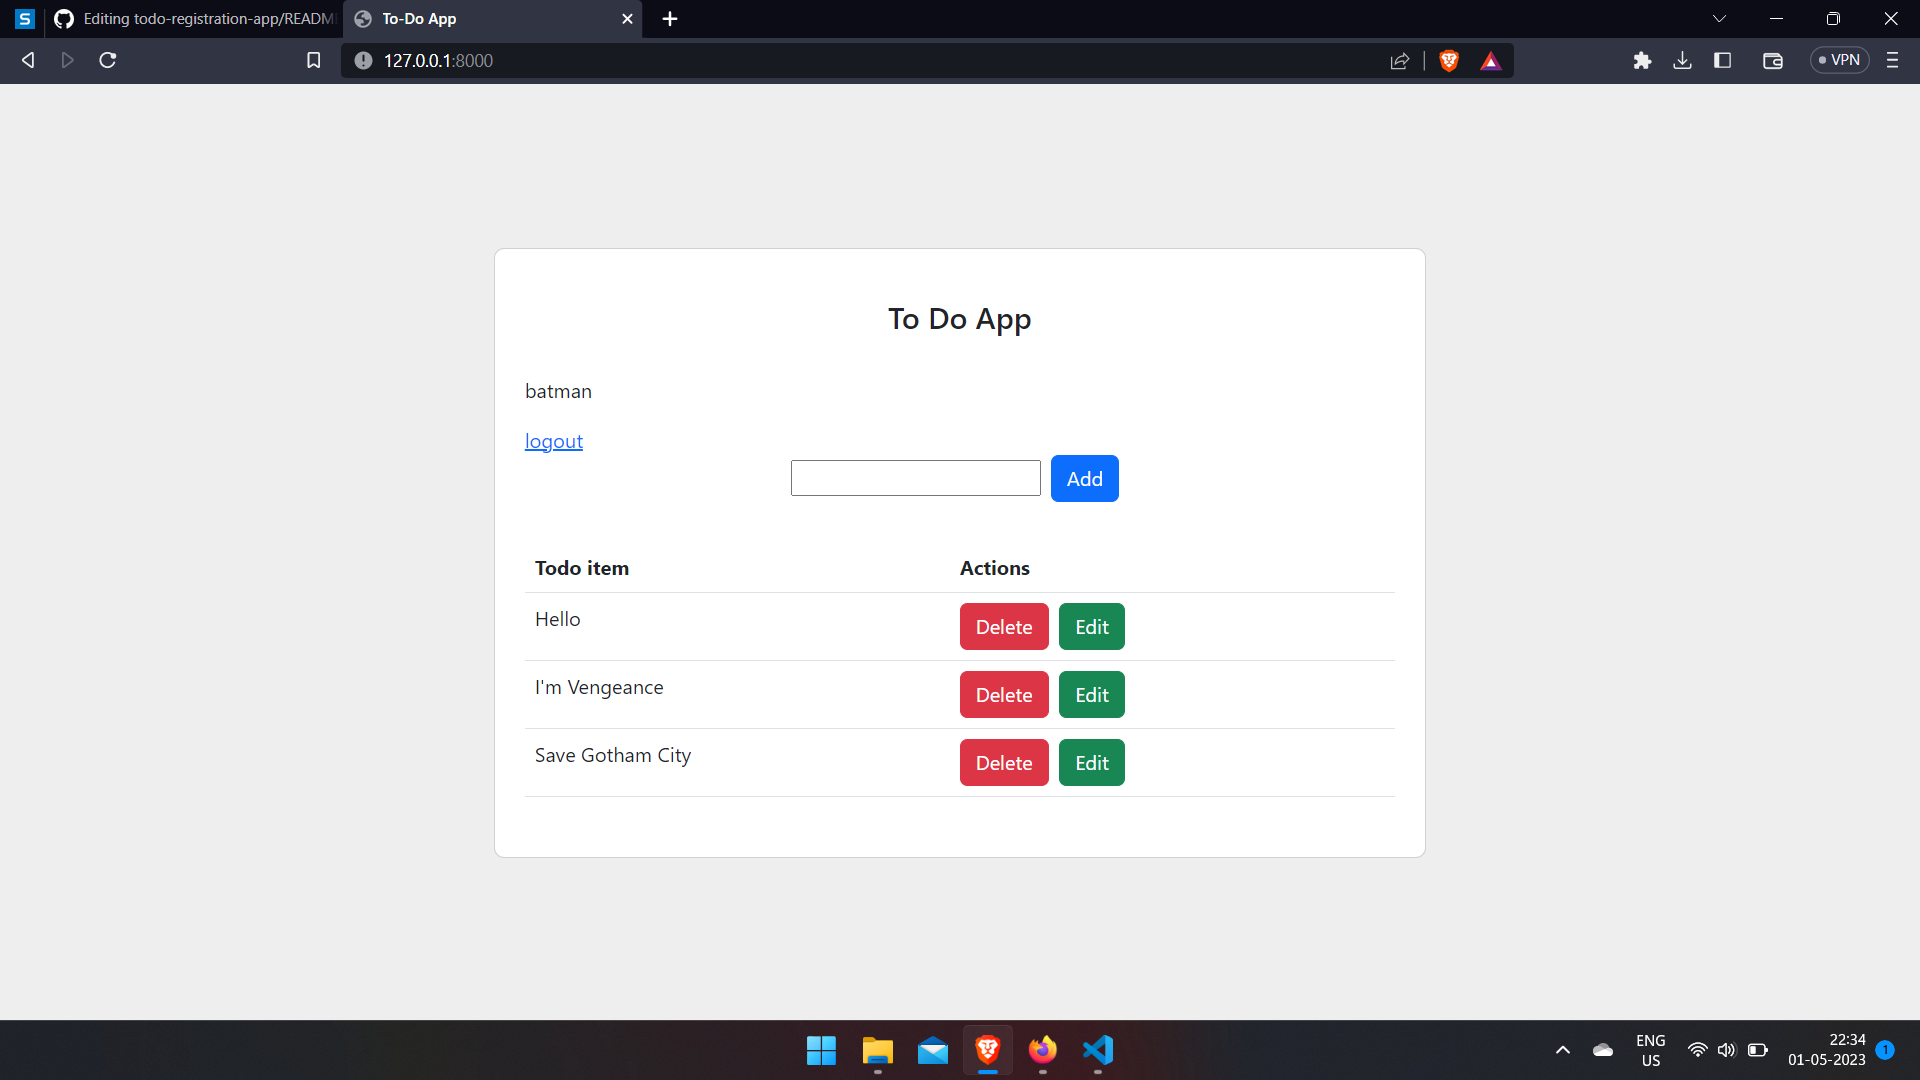
Task: Click the new todo text input
Action: pyautogui.click(x=915, y=478)
